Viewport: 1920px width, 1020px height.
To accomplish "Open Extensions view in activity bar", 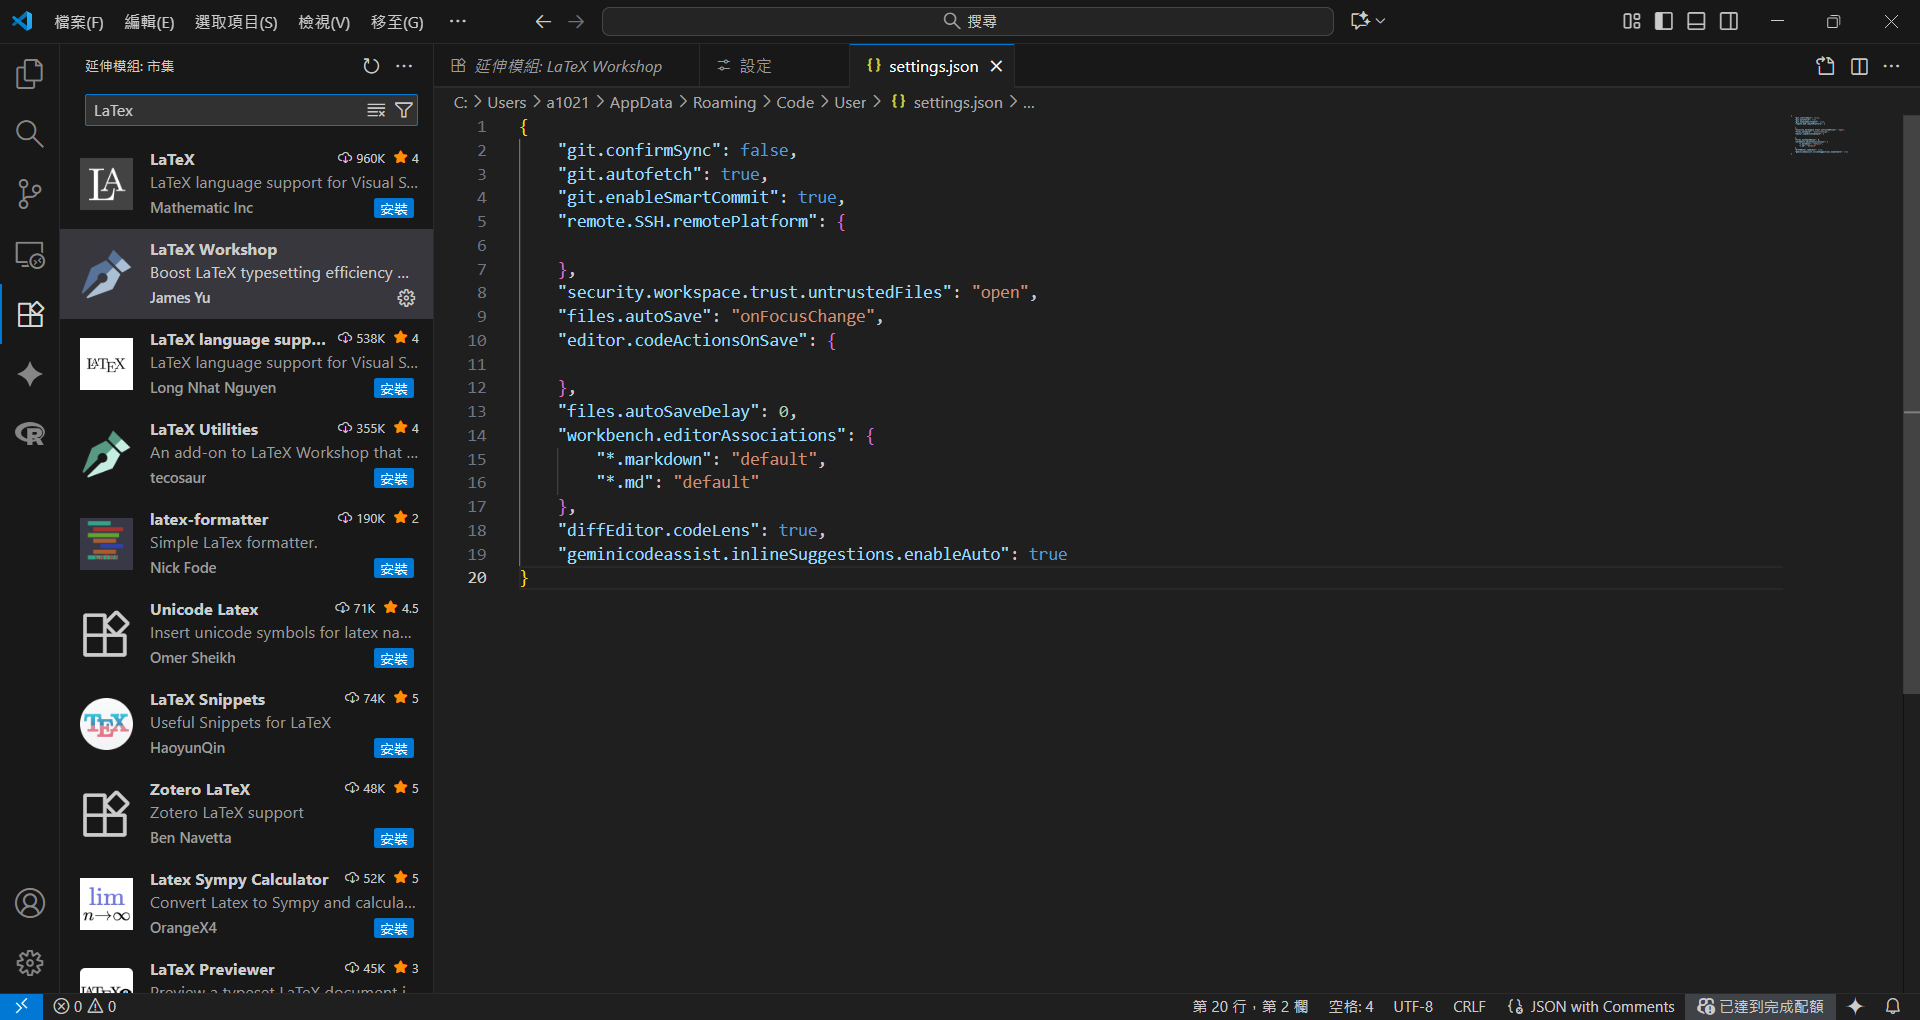I will pyautogui.click(x=30, y=314).
